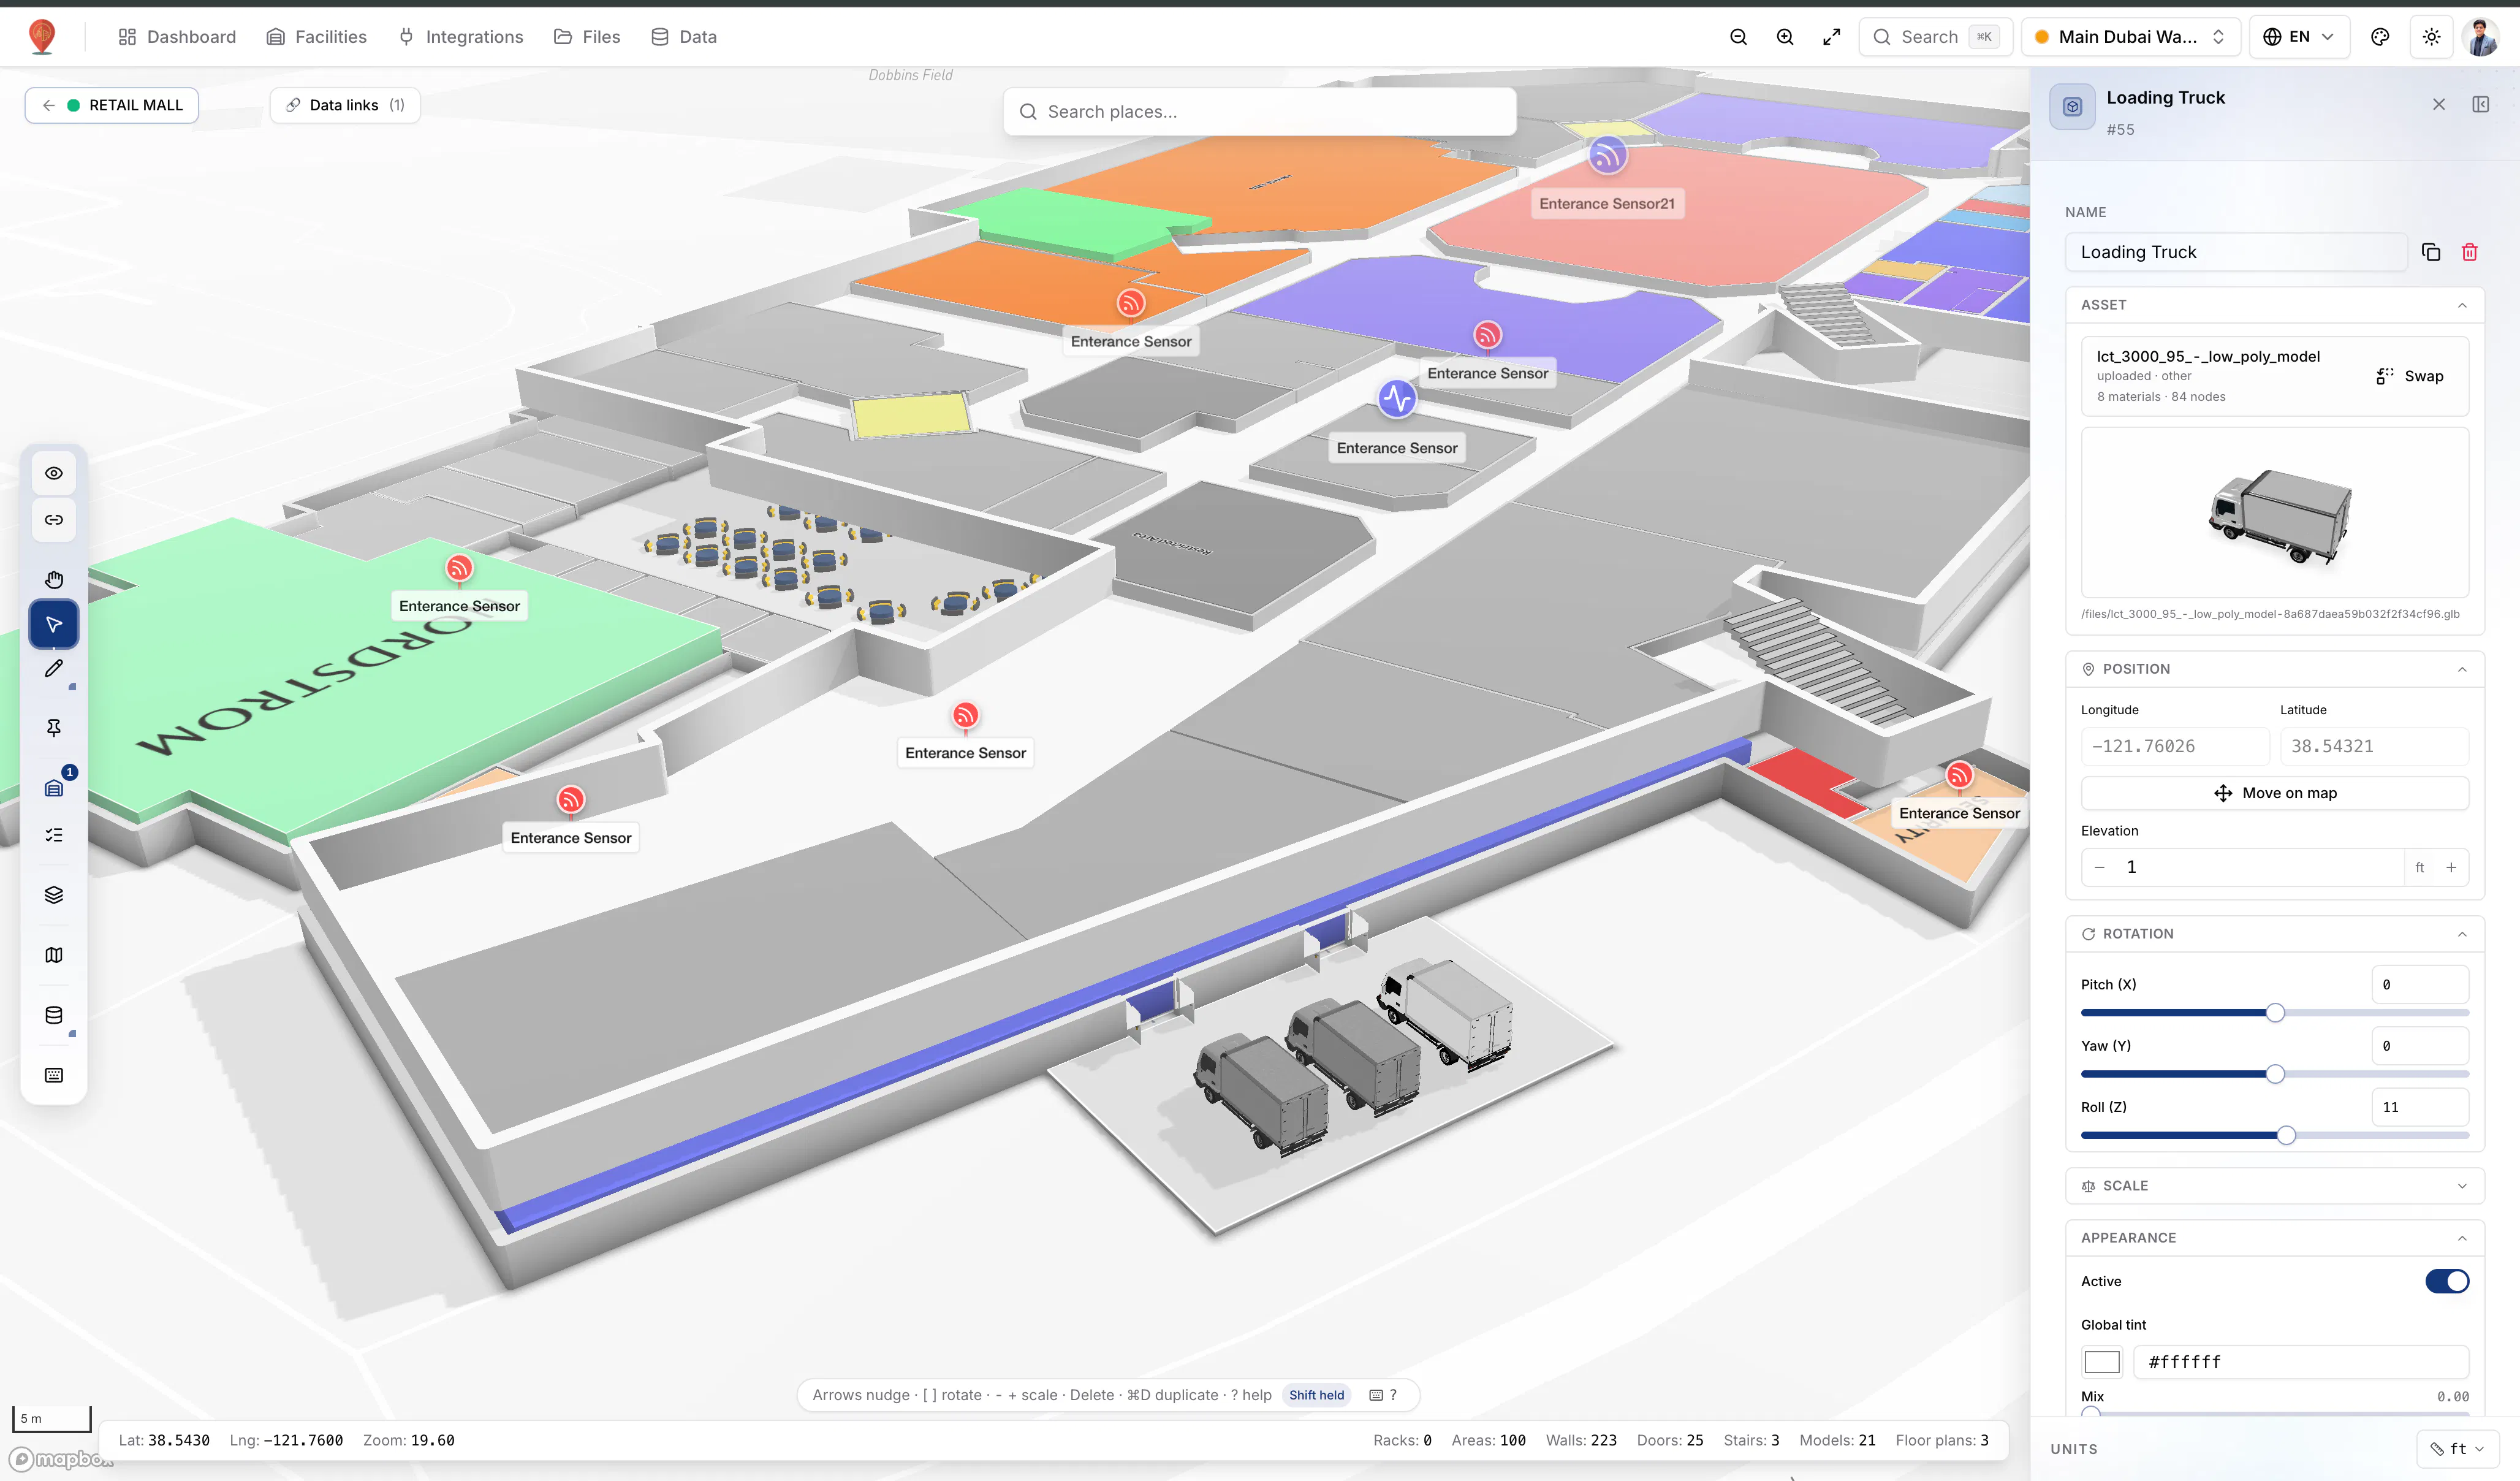The height and width of the screenshot is (1481, 2520).
Task: Collapse the POSITION section
Action: 2462,669
